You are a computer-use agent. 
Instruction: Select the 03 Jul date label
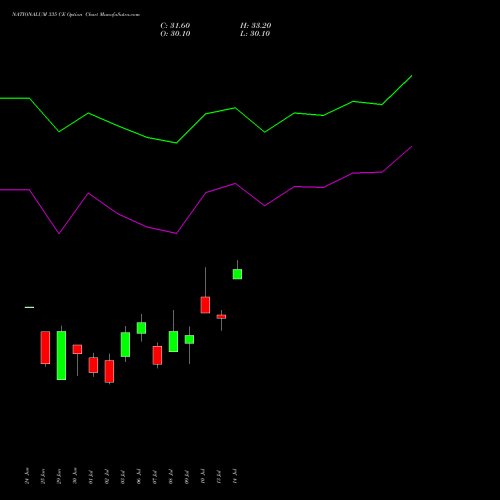point(123,476)
